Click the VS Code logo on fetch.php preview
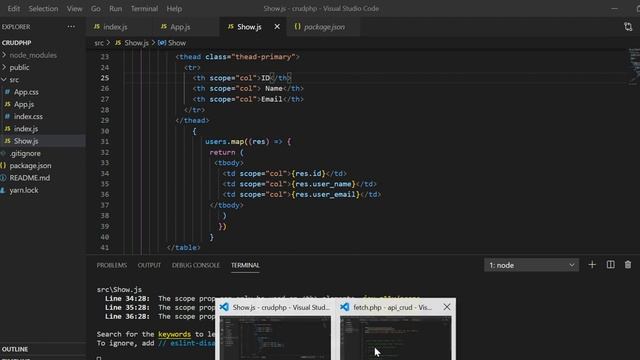Screen dimensions: 640x360 pos(345,307)
